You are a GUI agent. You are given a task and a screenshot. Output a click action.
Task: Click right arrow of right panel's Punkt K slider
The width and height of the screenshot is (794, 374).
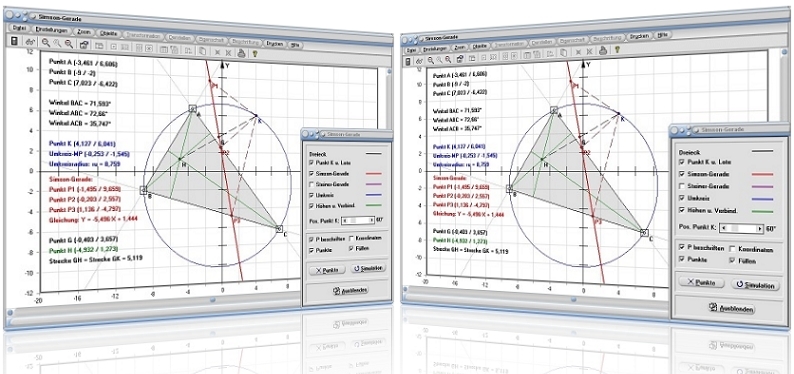click(760, 229)
